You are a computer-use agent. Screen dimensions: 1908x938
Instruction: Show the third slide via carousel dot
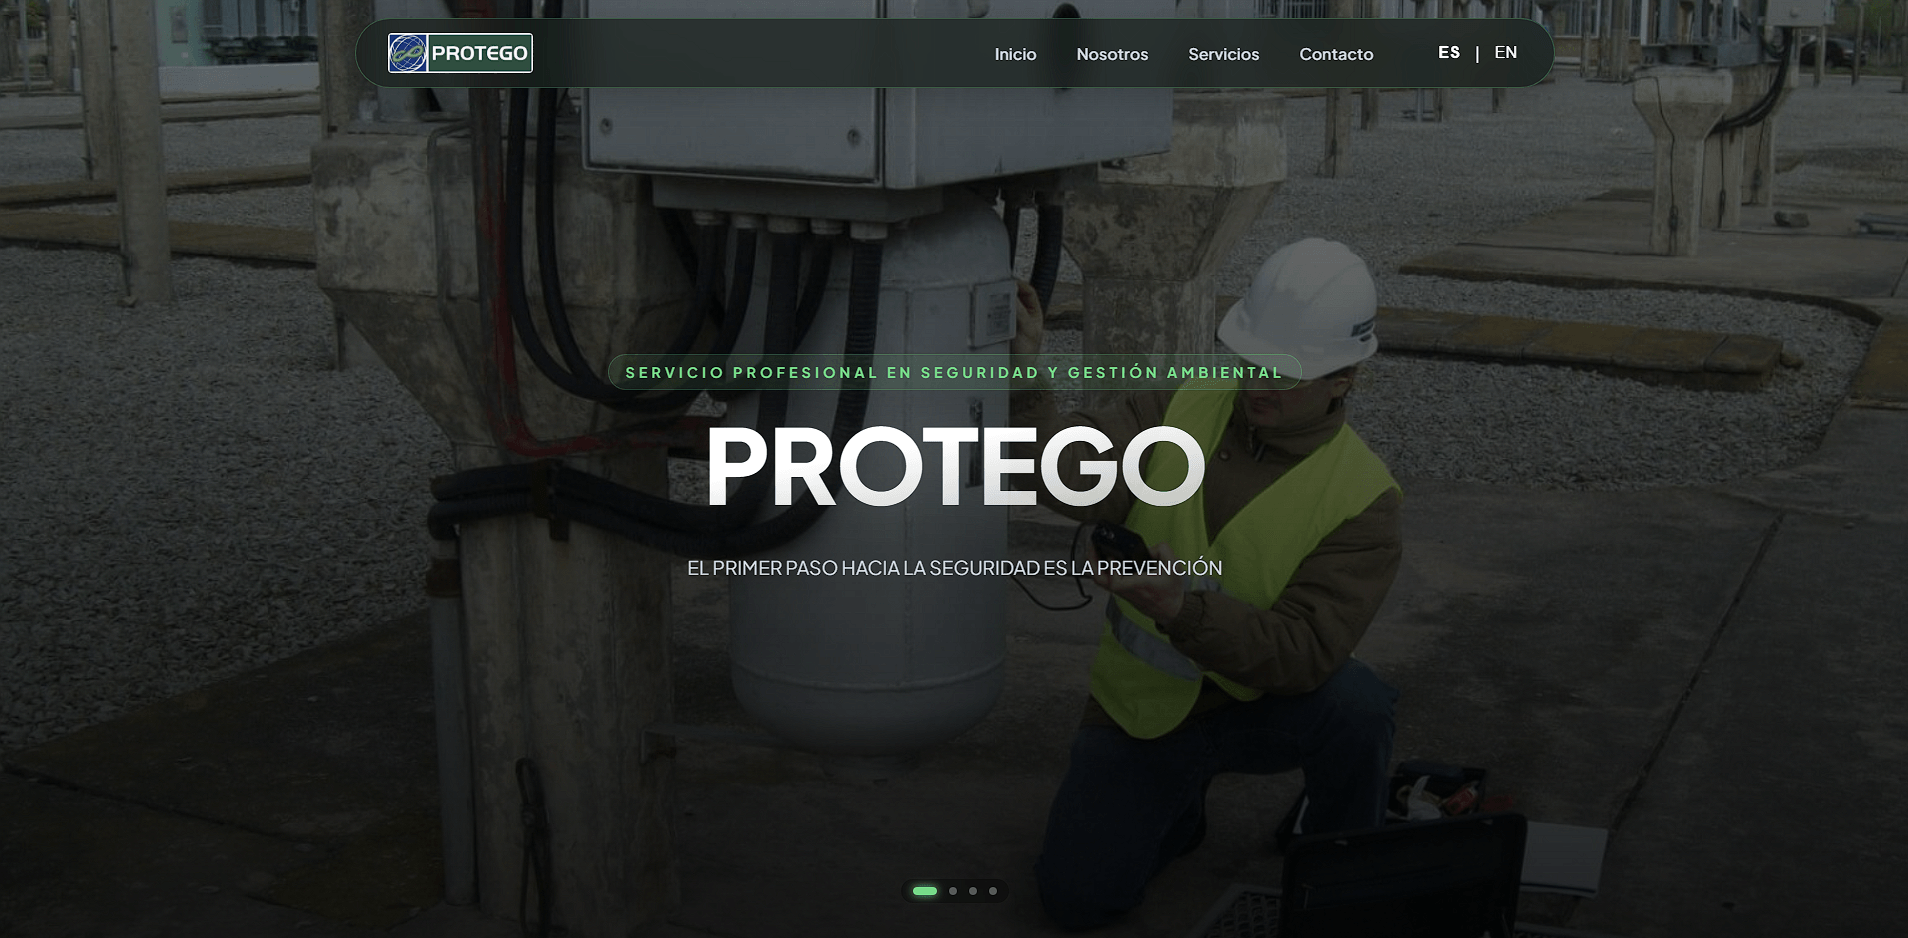(x=973, y=891)
